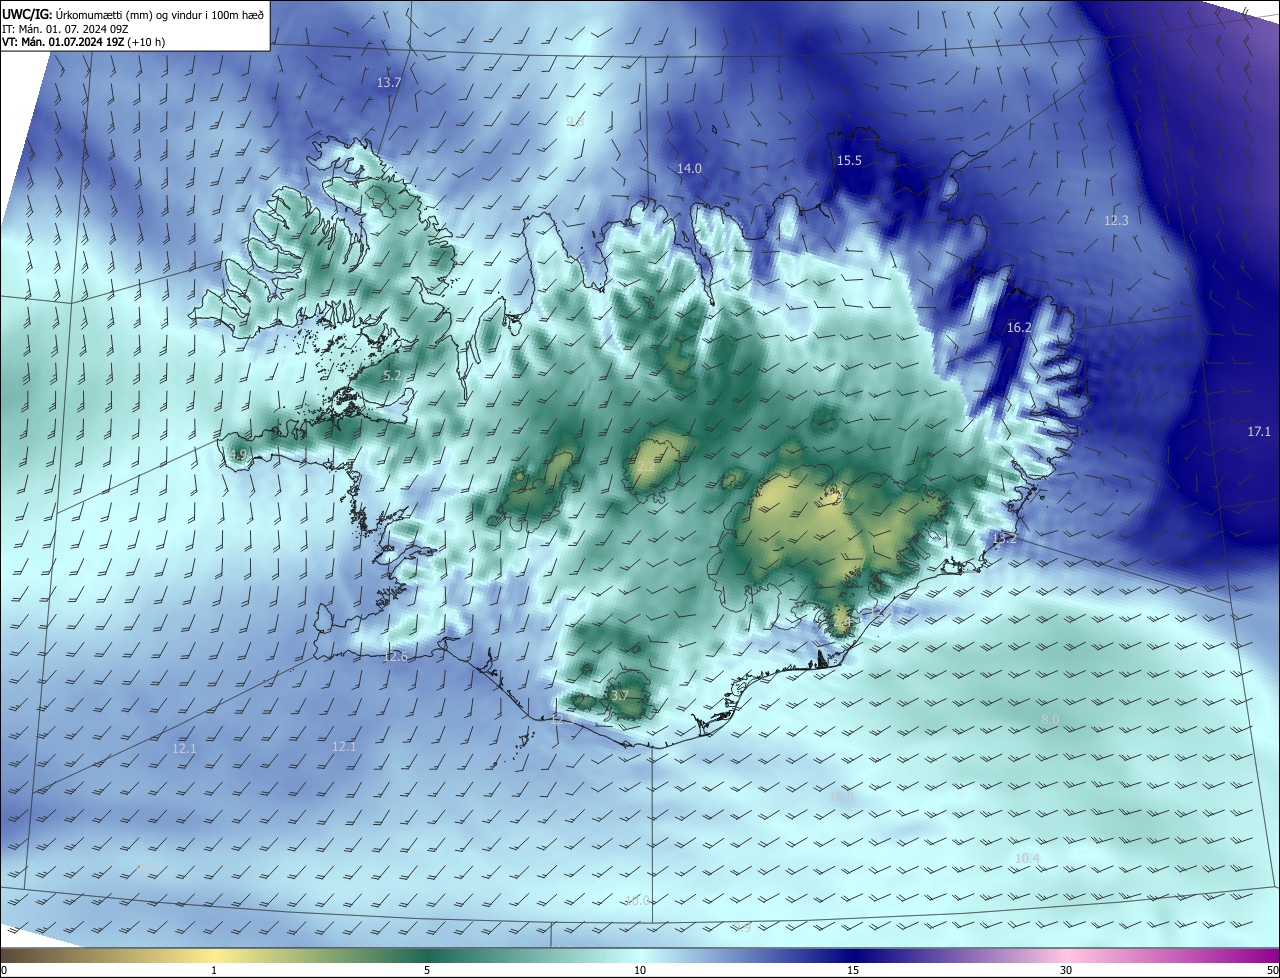This screenshot has height=978, width=1280.
Task: Click the '14.0' value north of Iceland
Action: coord(689,169)
